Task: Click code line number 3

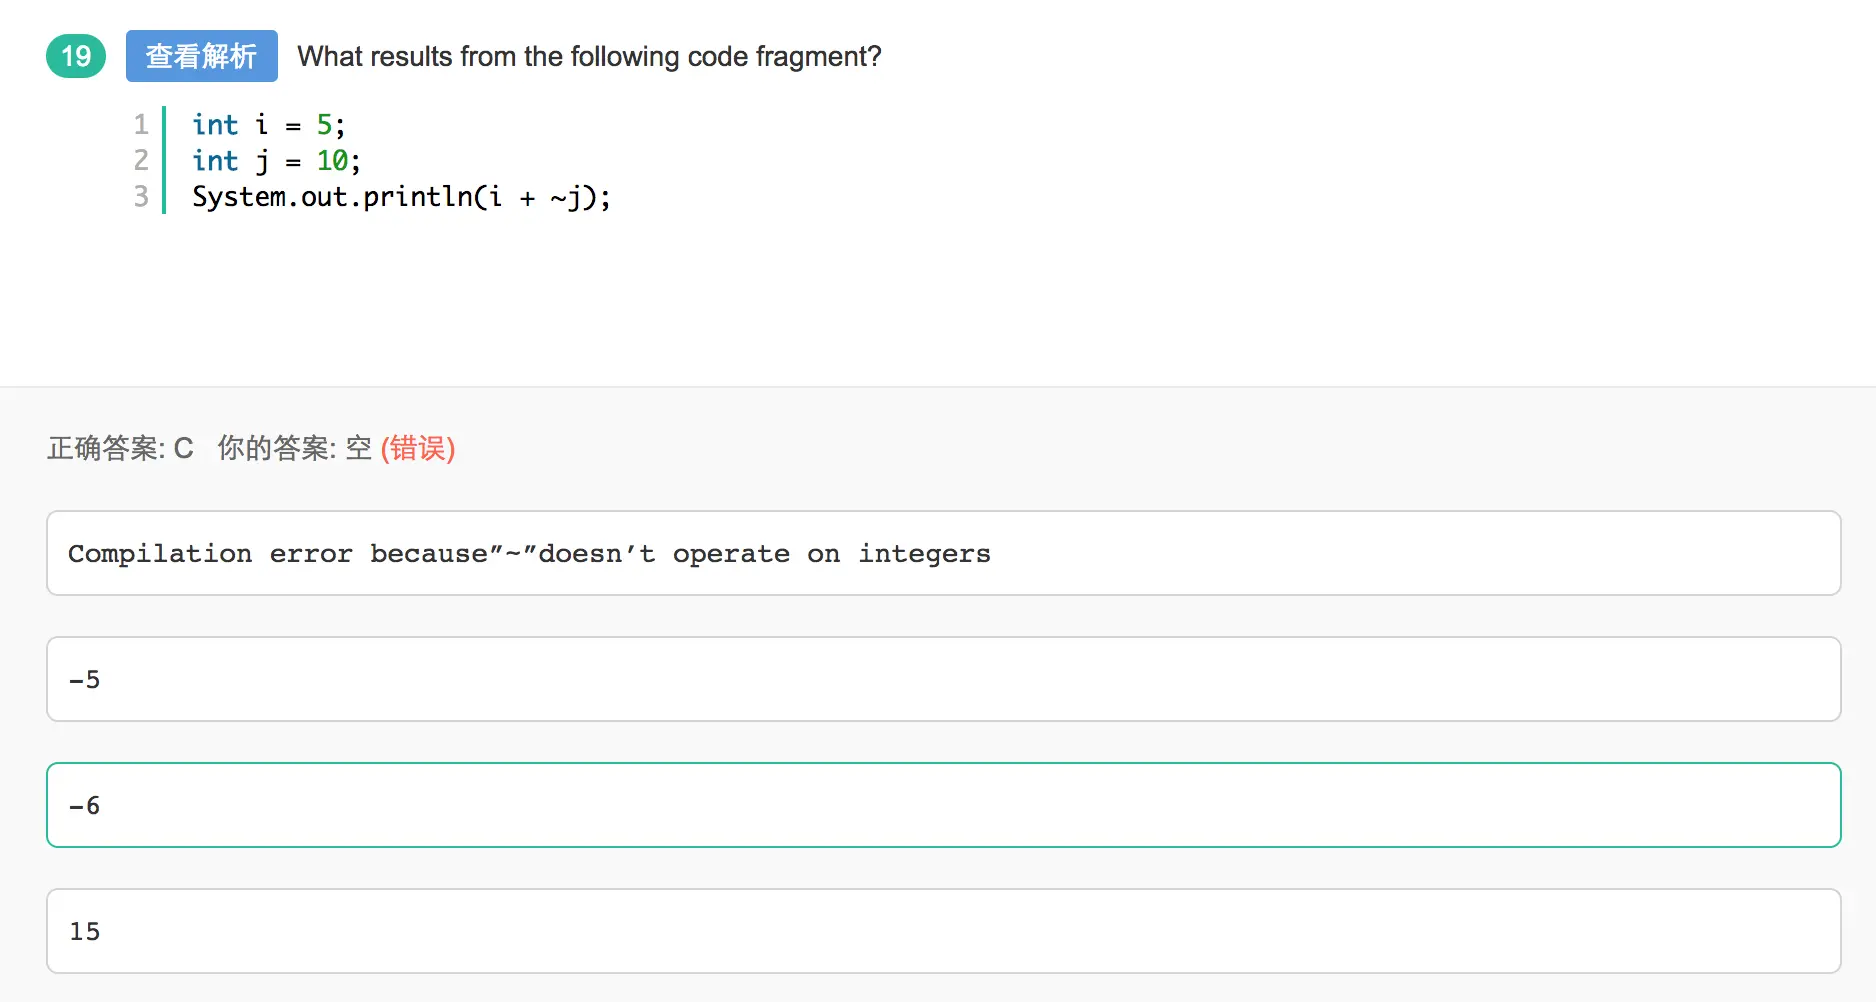Action: coord(141,197)
